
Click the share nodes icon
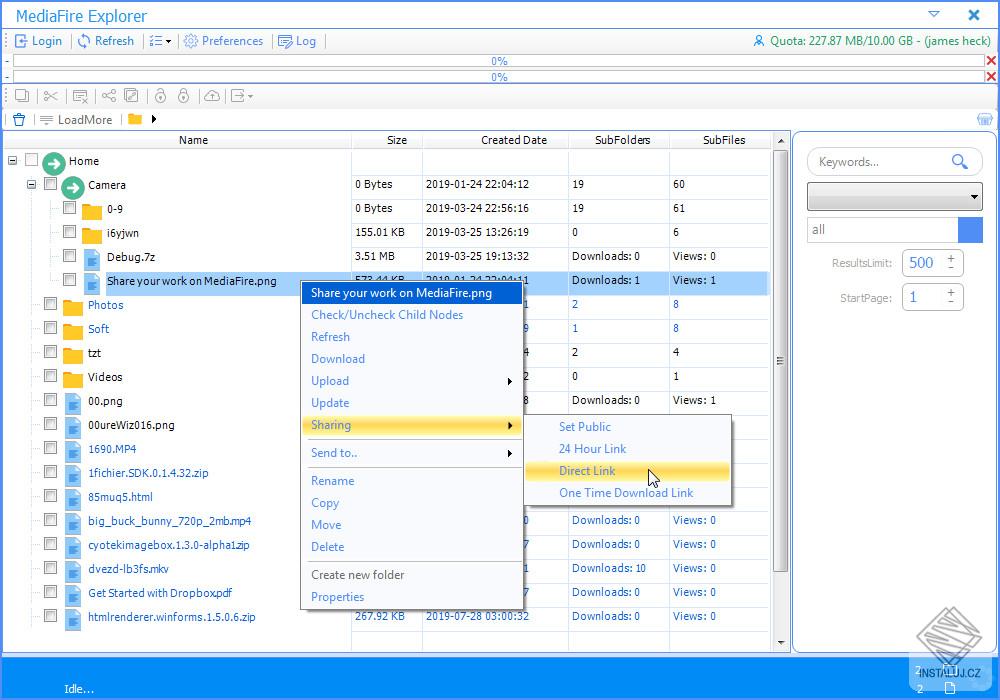tap(109, 96)
